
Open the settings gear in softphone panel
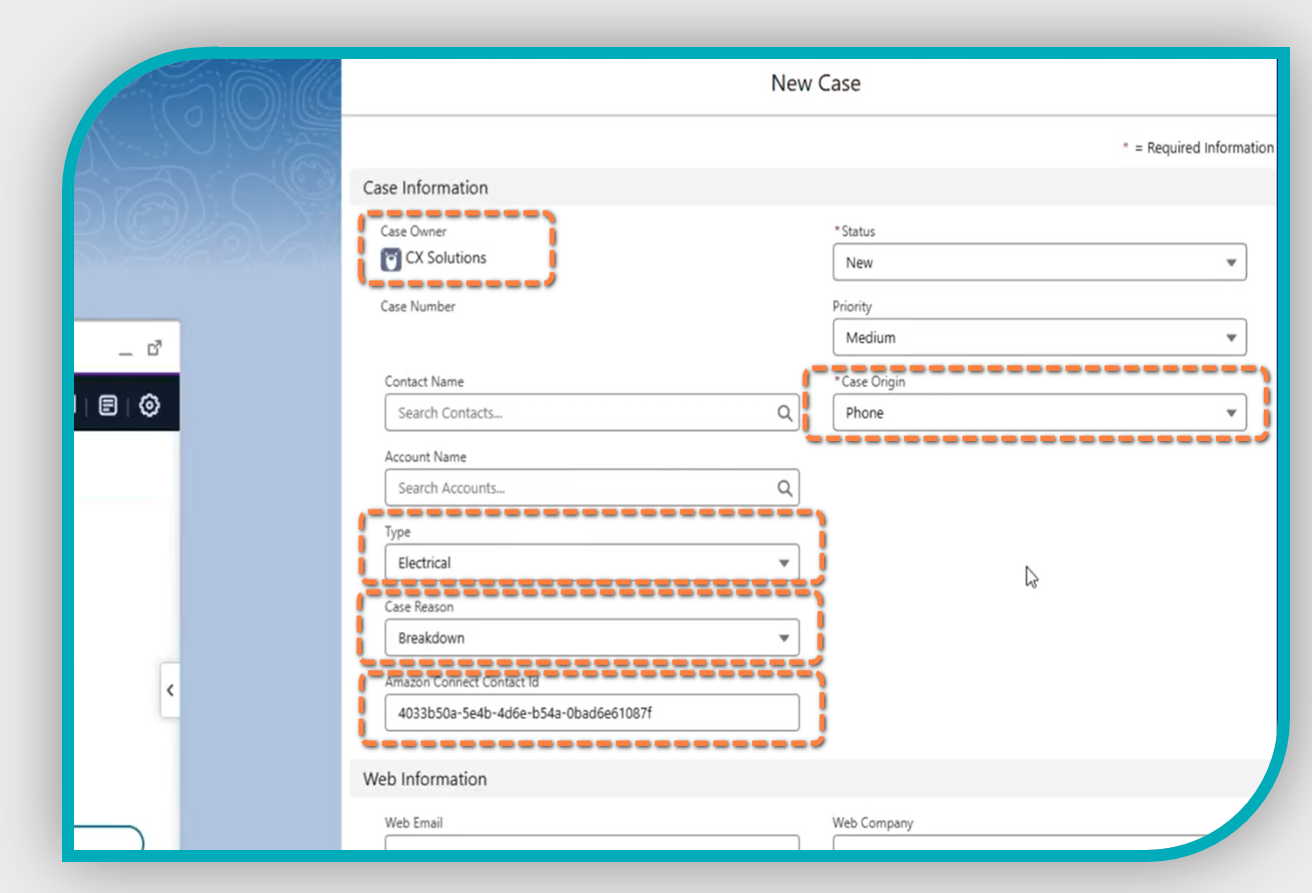[x=149, y=406]
